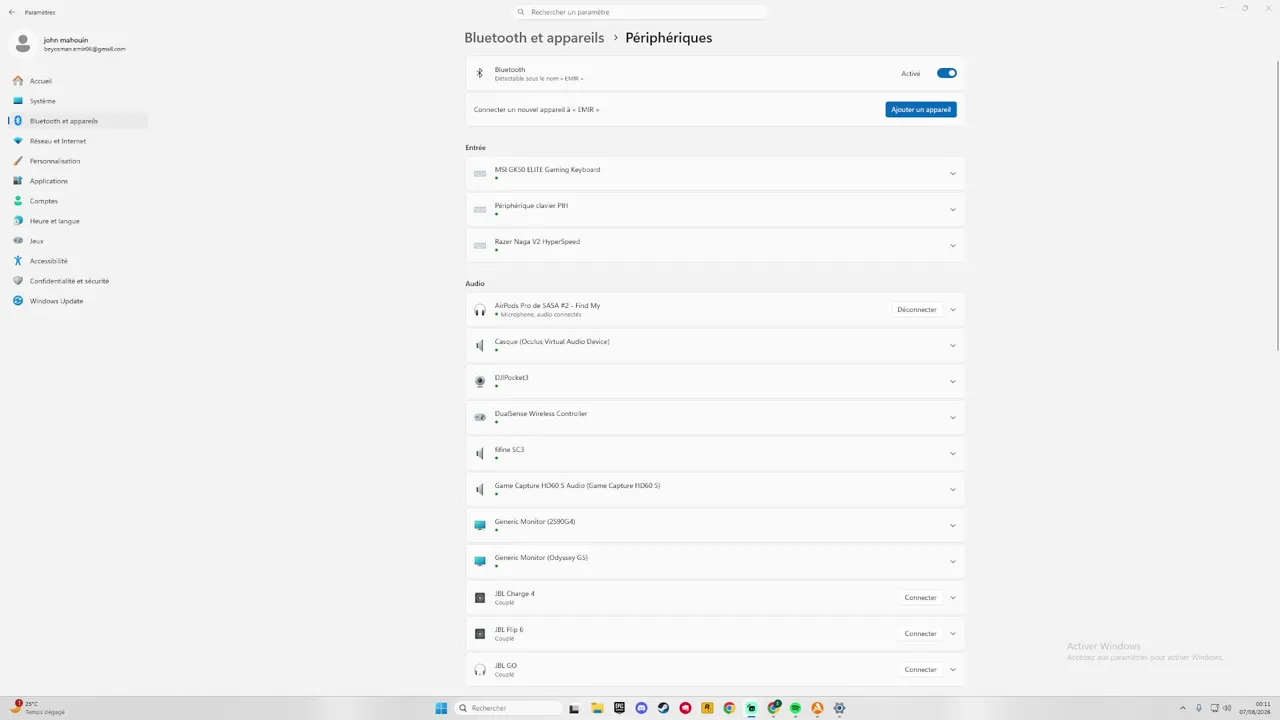Image resolution: width=1280 pixels, height=720 pixels.
Task: Select Bluetooth et appareils sidebar item
Action: [x=78, y=121]
